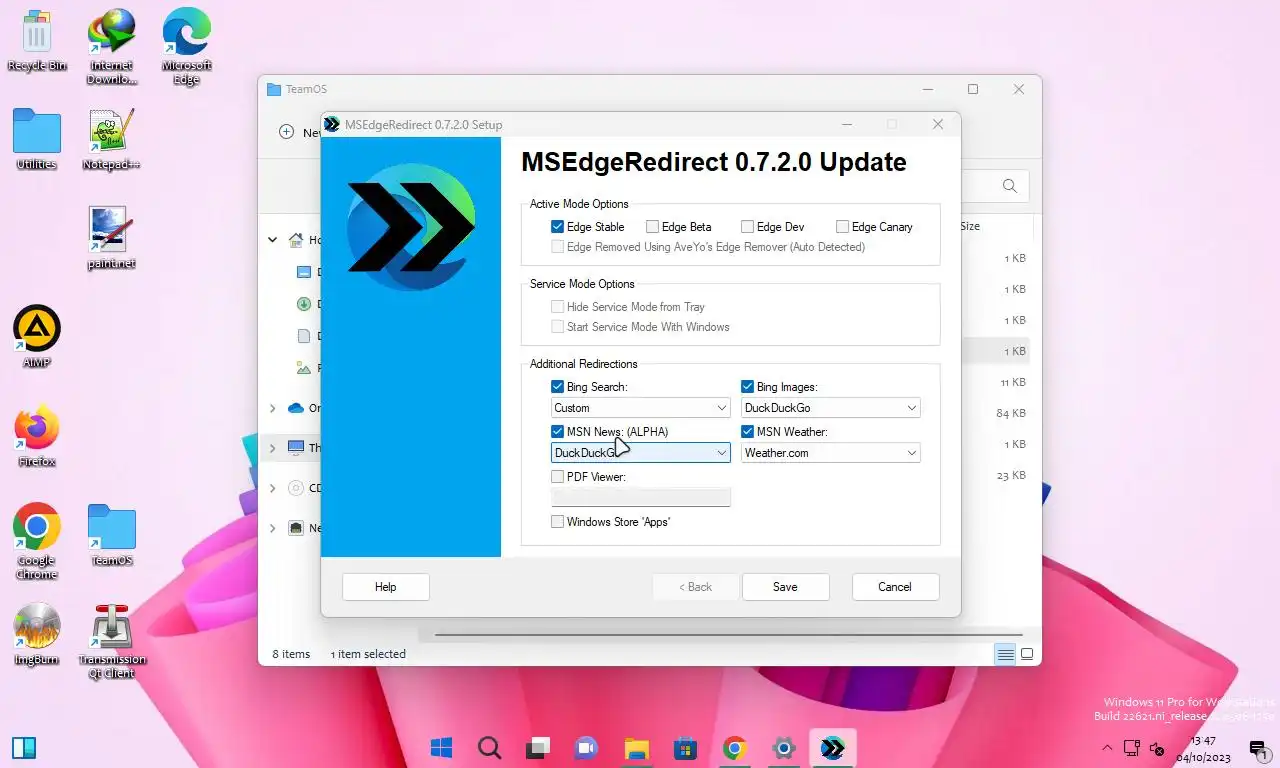This screenshot has height=768, width=1280.
Task: Open Chrome from the taskbar
Action: (734, 747)
